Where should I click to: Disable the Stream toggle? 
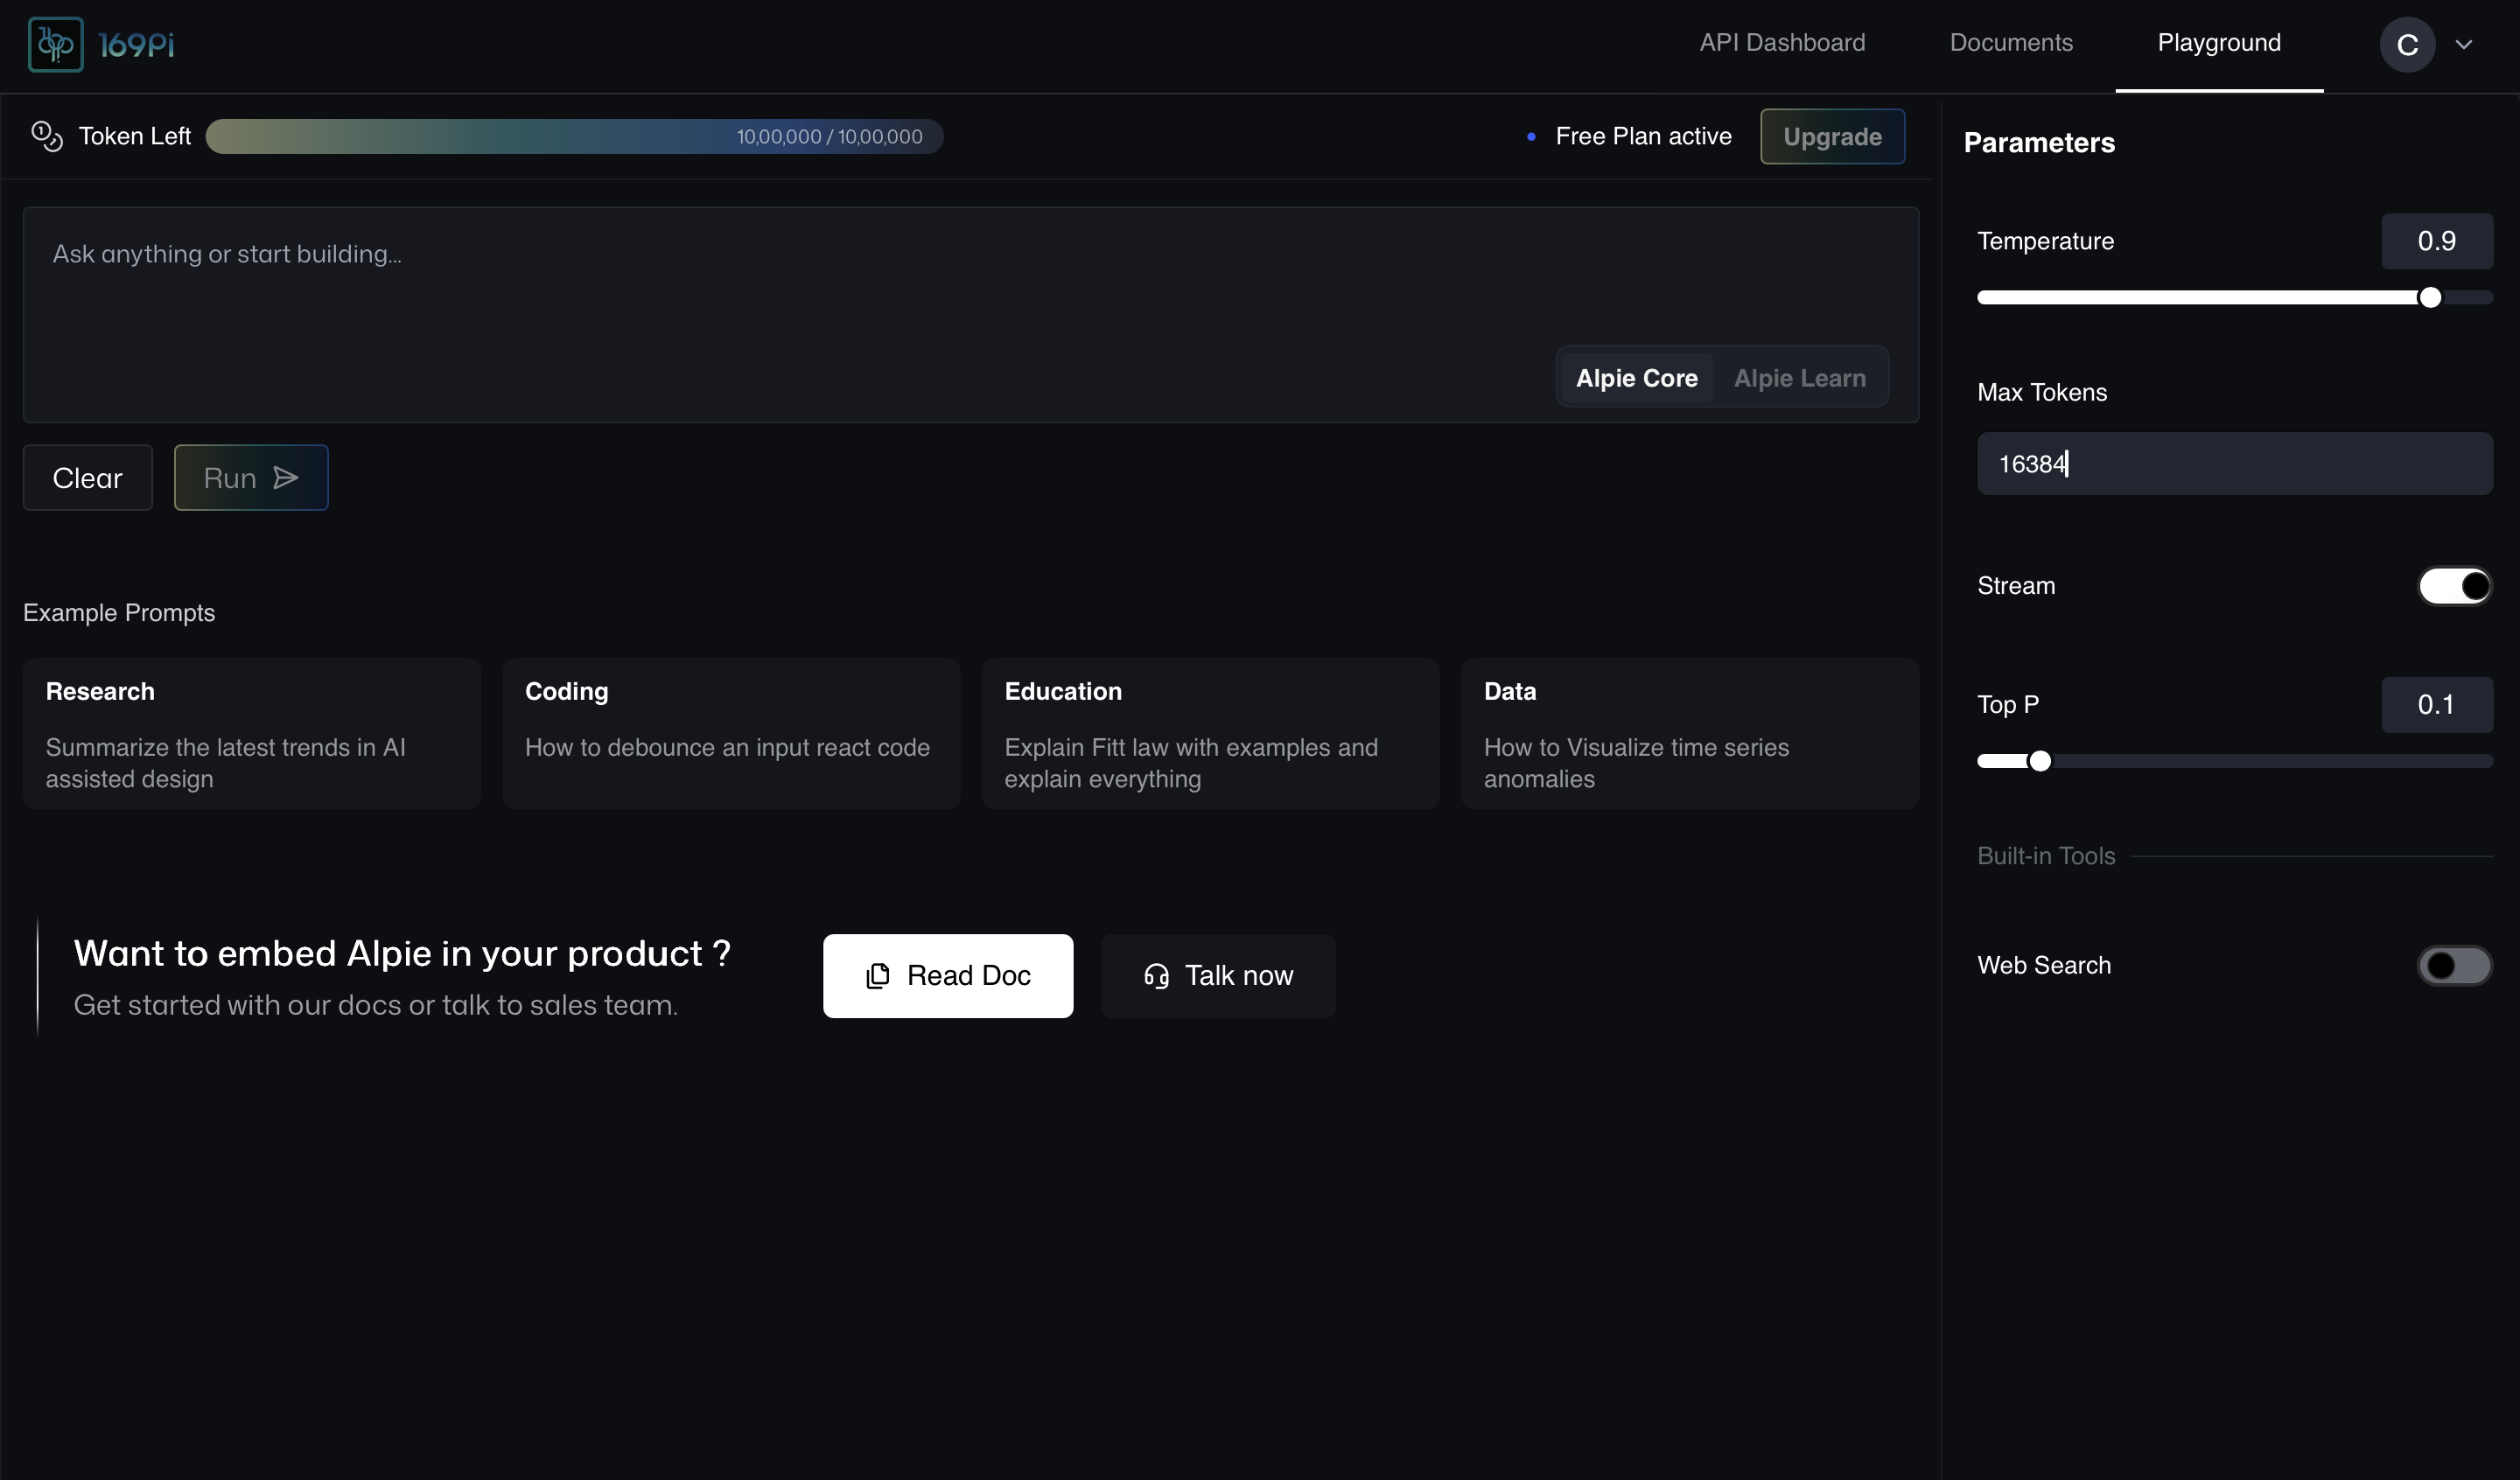(x=2455, y=586)
